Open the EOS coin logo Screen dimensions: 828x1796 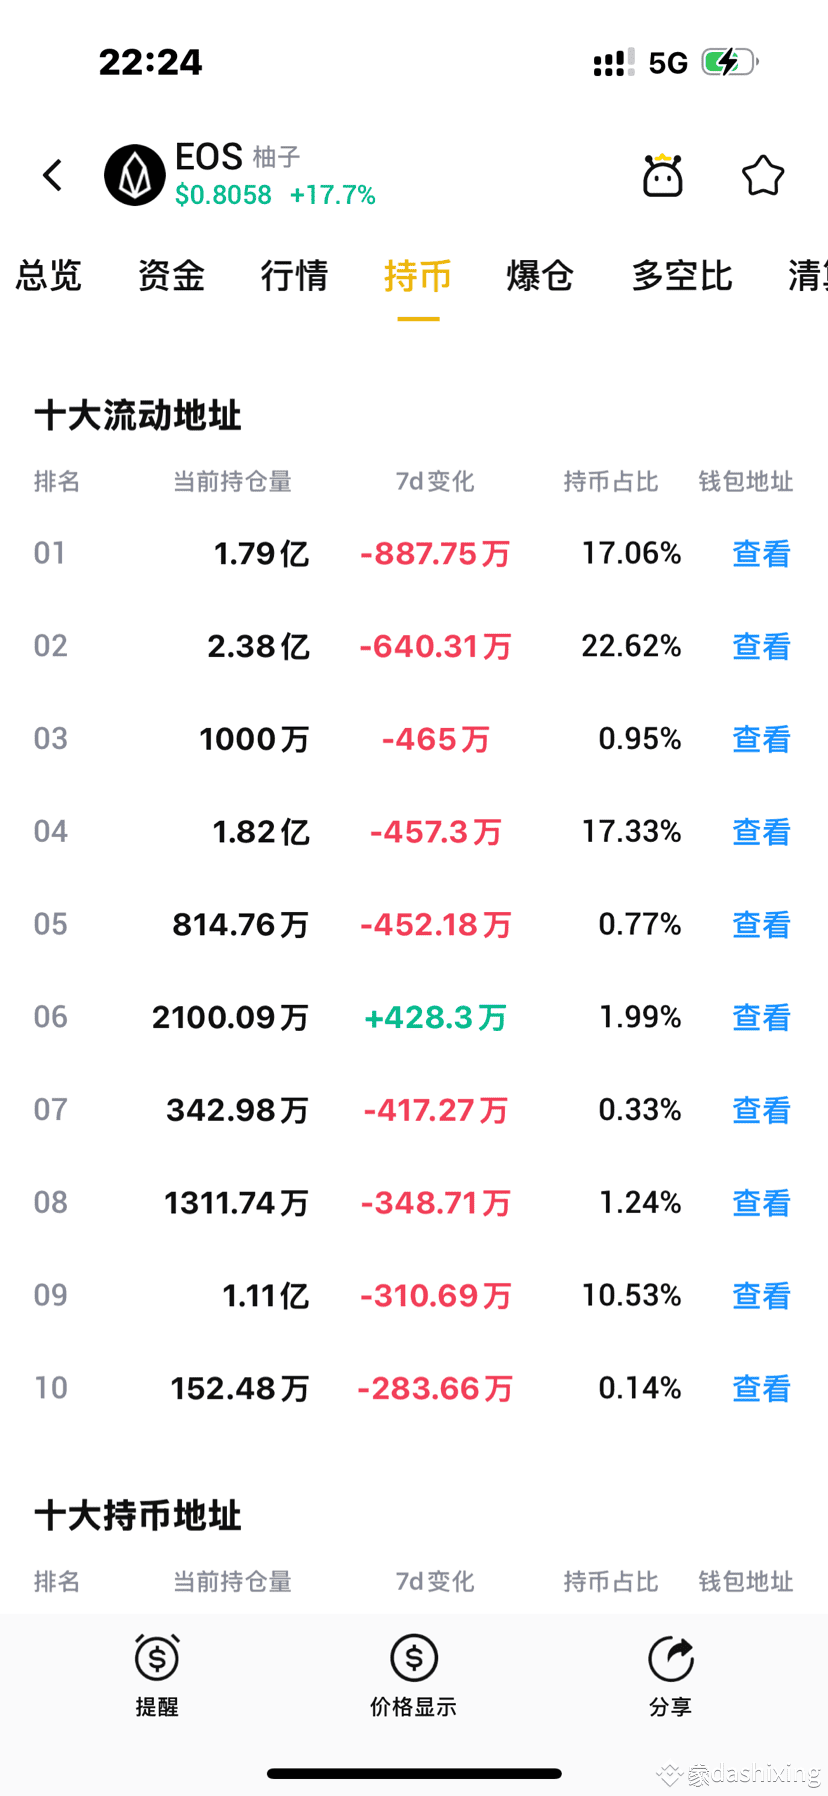[x=135, y=175]
